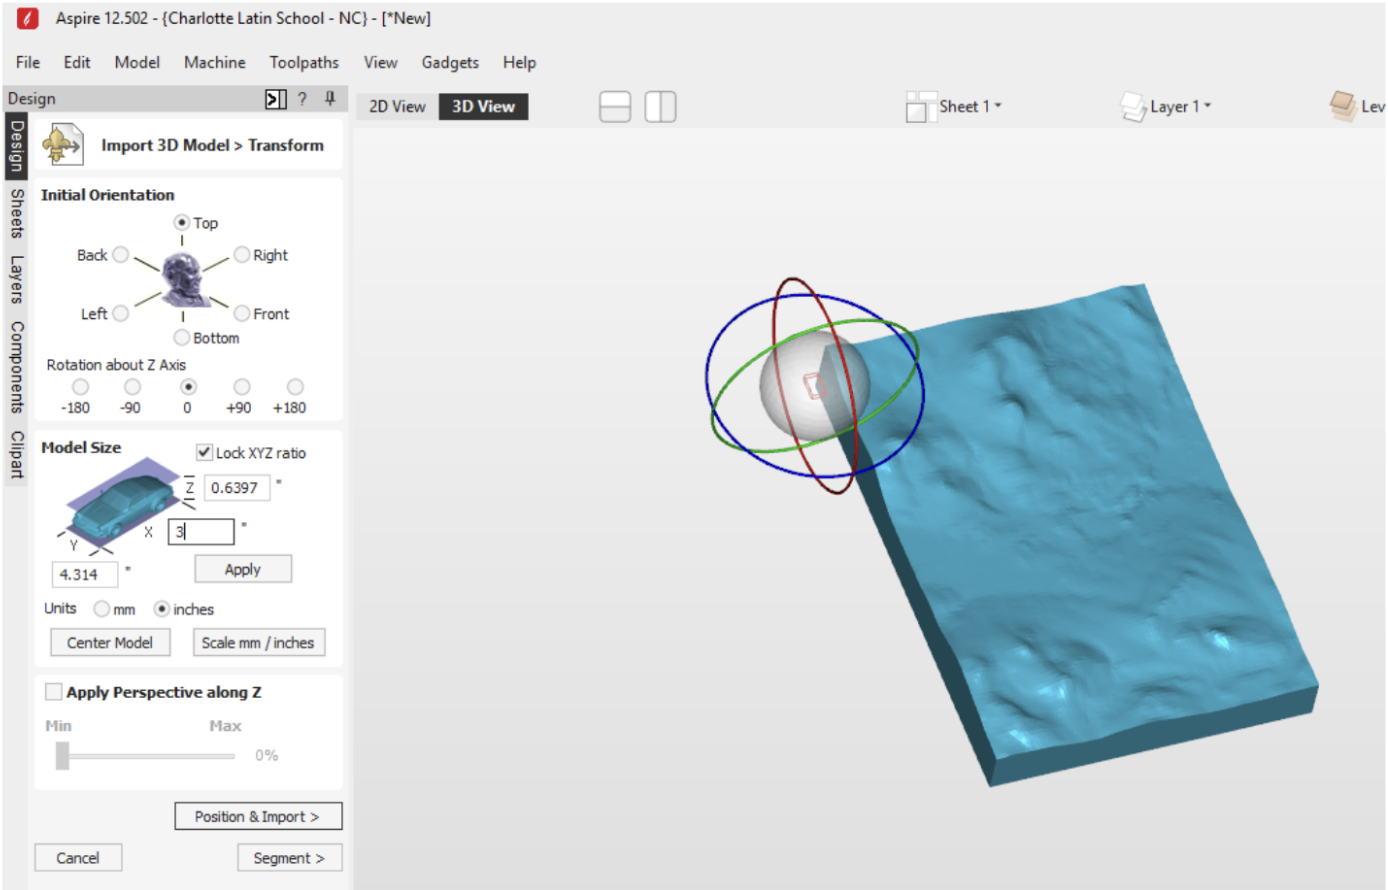Open the Layer 1 dropdown
Image resolution: width=1388 pixels, height=890 pixels.
pos(1181,106)
